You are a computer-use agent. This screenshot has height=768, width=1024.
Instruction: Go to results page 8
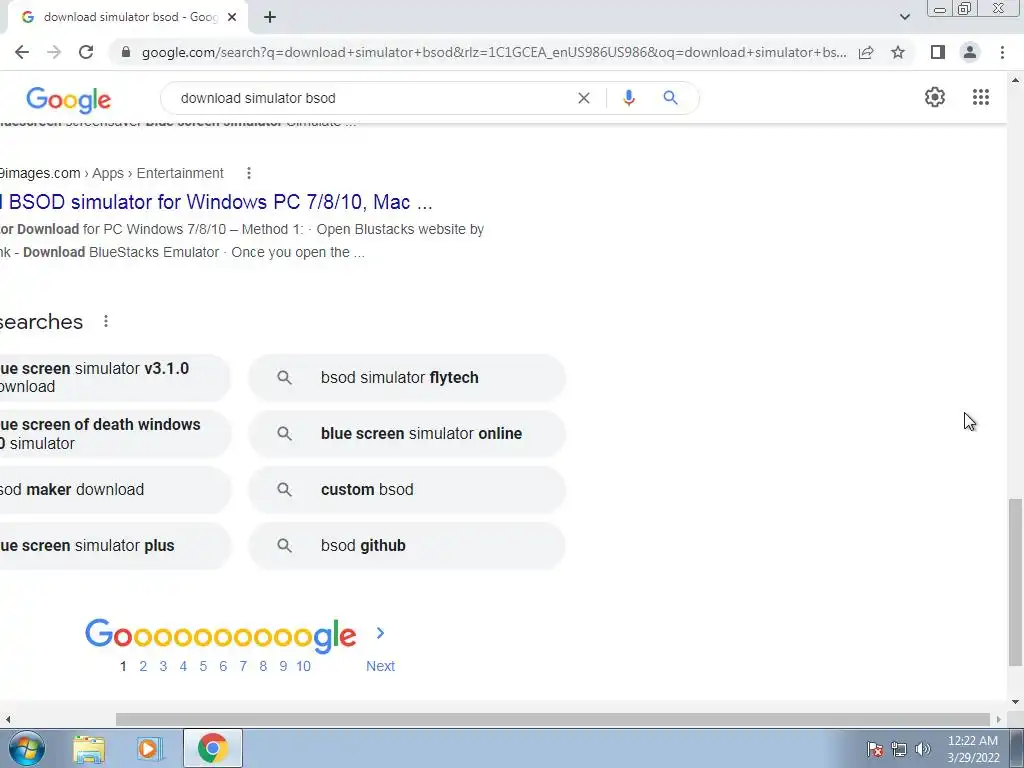[263, 666]
